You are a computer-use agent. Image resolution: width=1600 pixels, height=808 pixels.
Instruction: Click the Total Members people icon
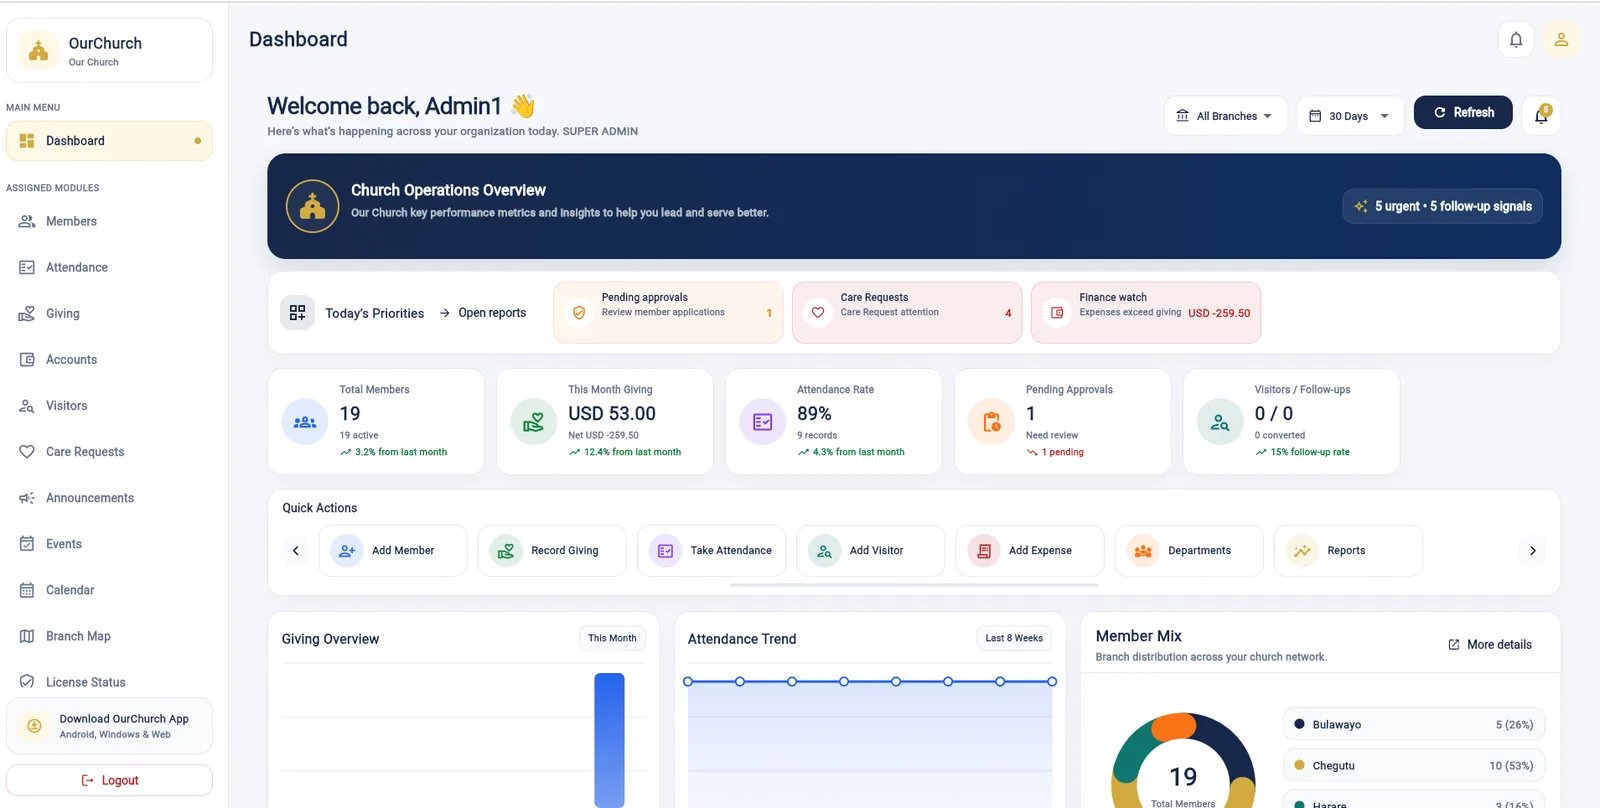(x=305, y=422)
